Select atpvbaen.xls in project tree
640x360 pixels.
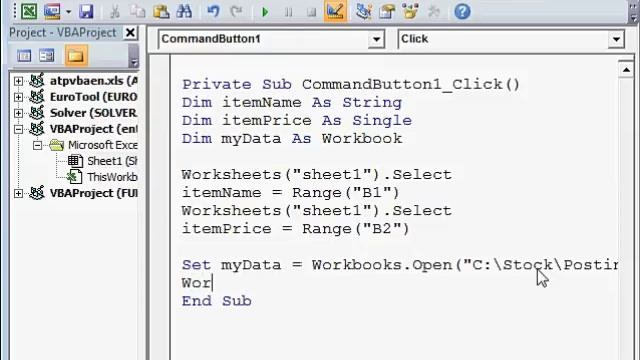93,81
